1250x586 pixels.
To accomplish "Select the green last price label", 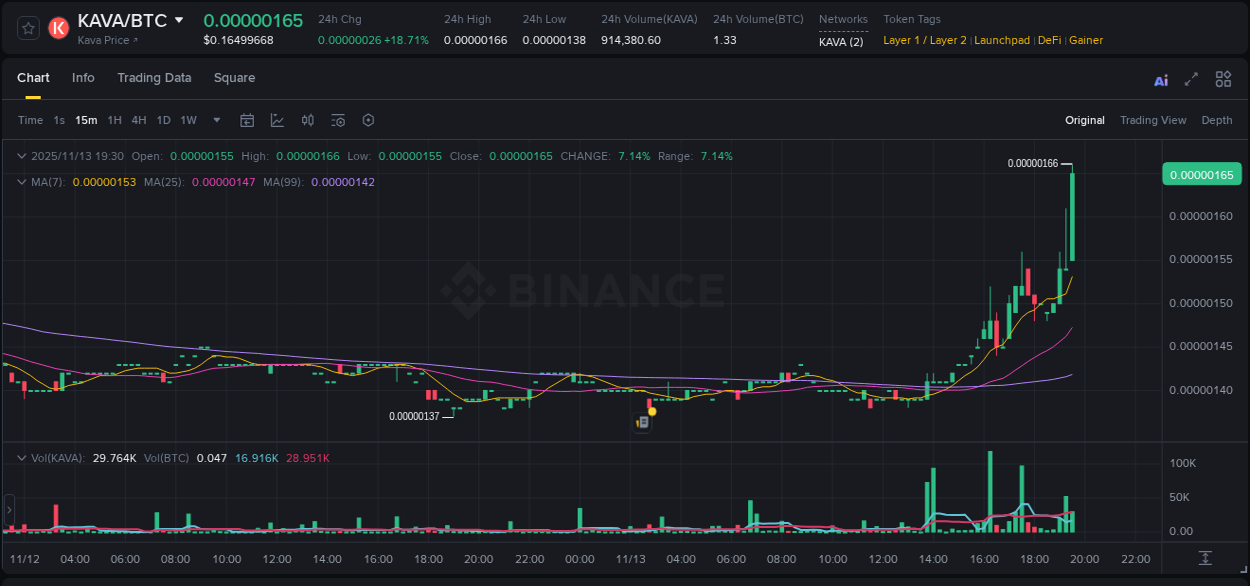I will (x=1202, y=174).
